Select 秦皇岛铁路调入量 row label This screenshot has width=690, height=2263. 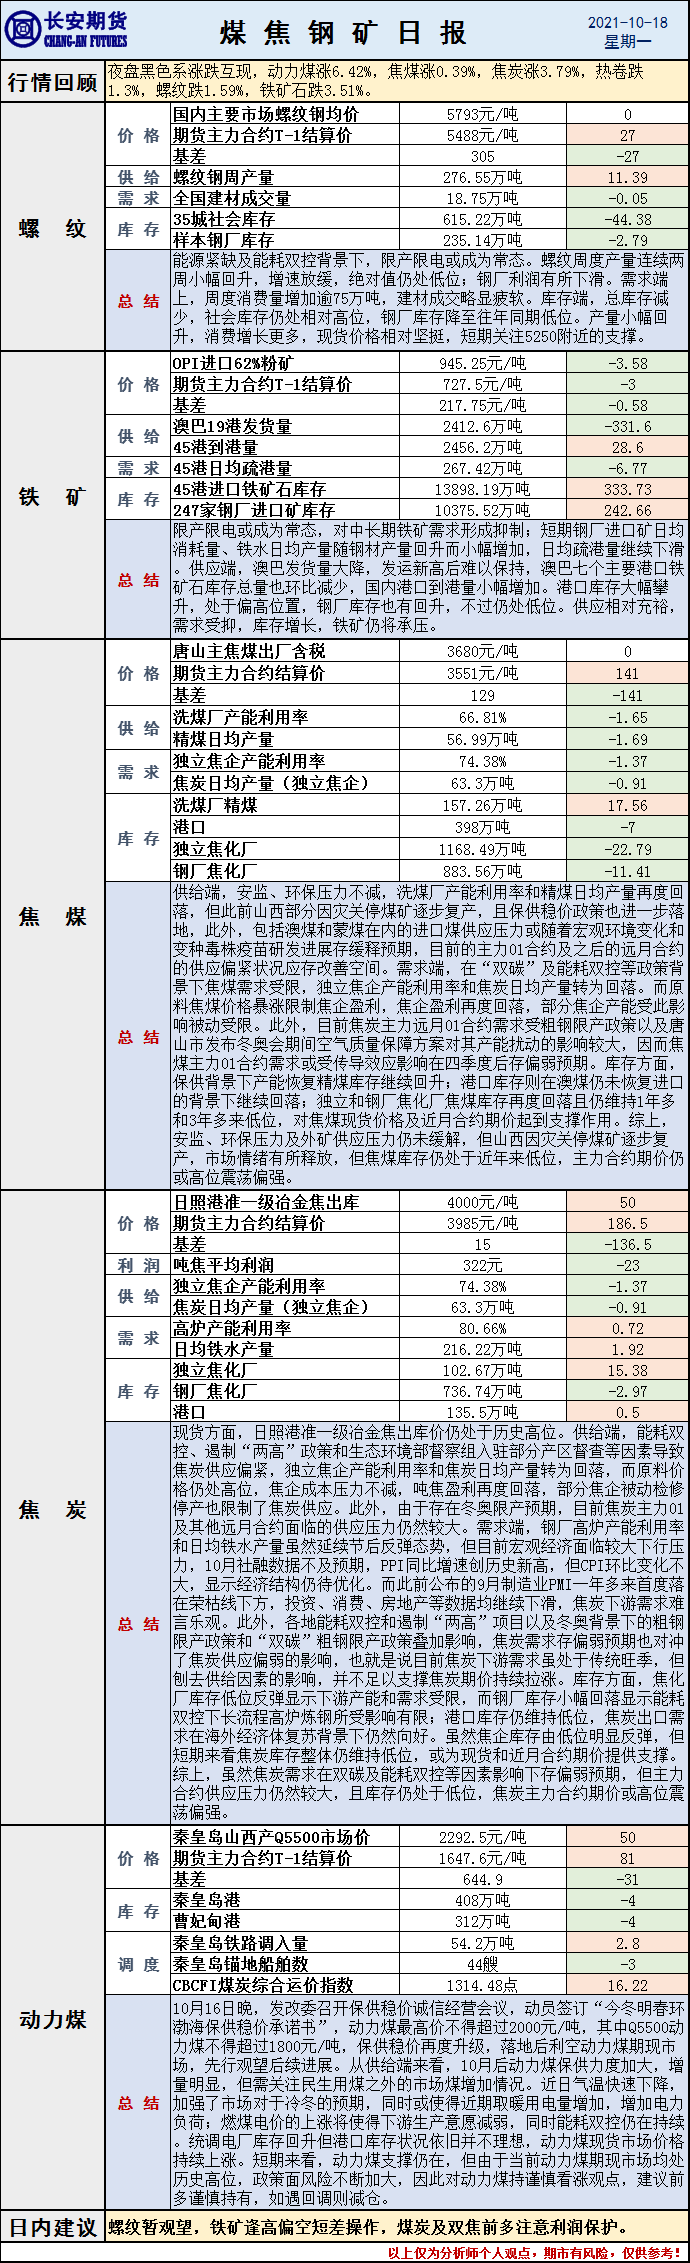point(240,1943)
